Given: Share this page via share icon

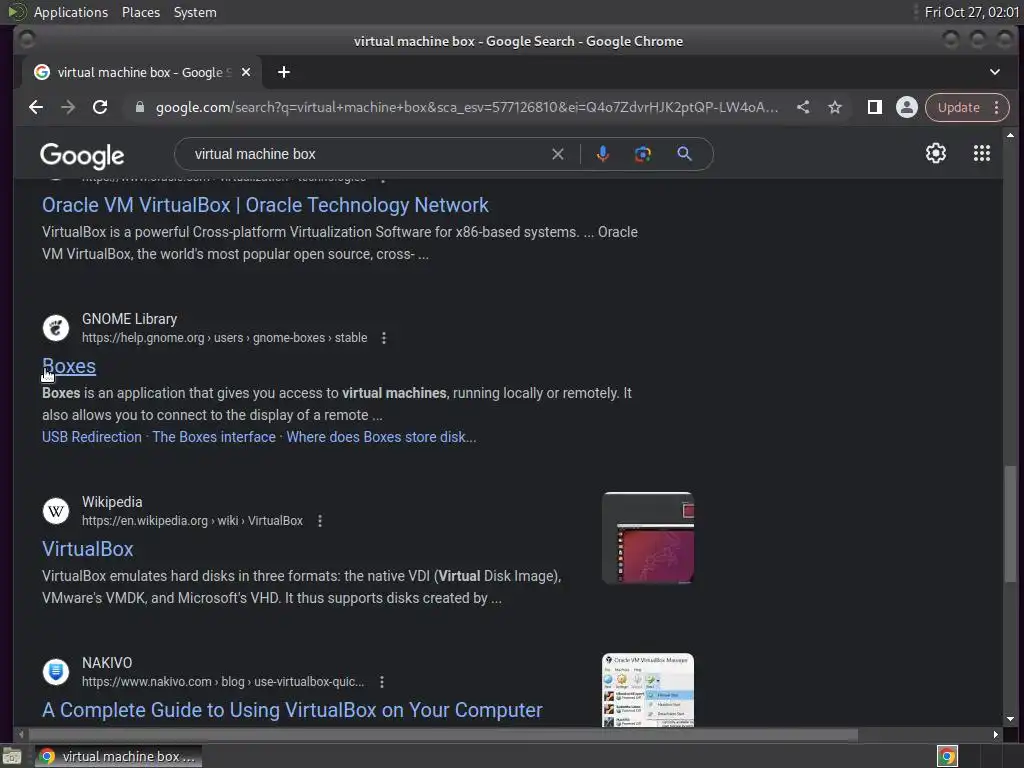Looking at the screenshot, I should coord(803,107).
